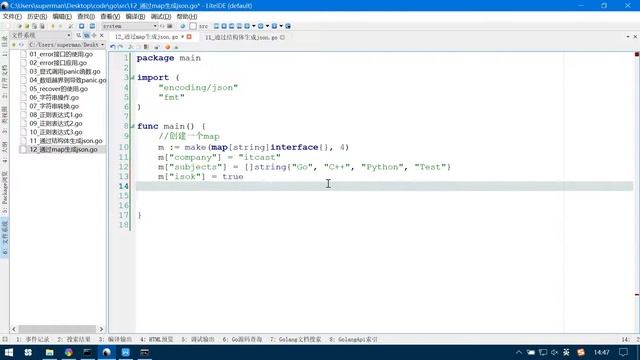Click the last icon in main toolbar

point(288,26)
